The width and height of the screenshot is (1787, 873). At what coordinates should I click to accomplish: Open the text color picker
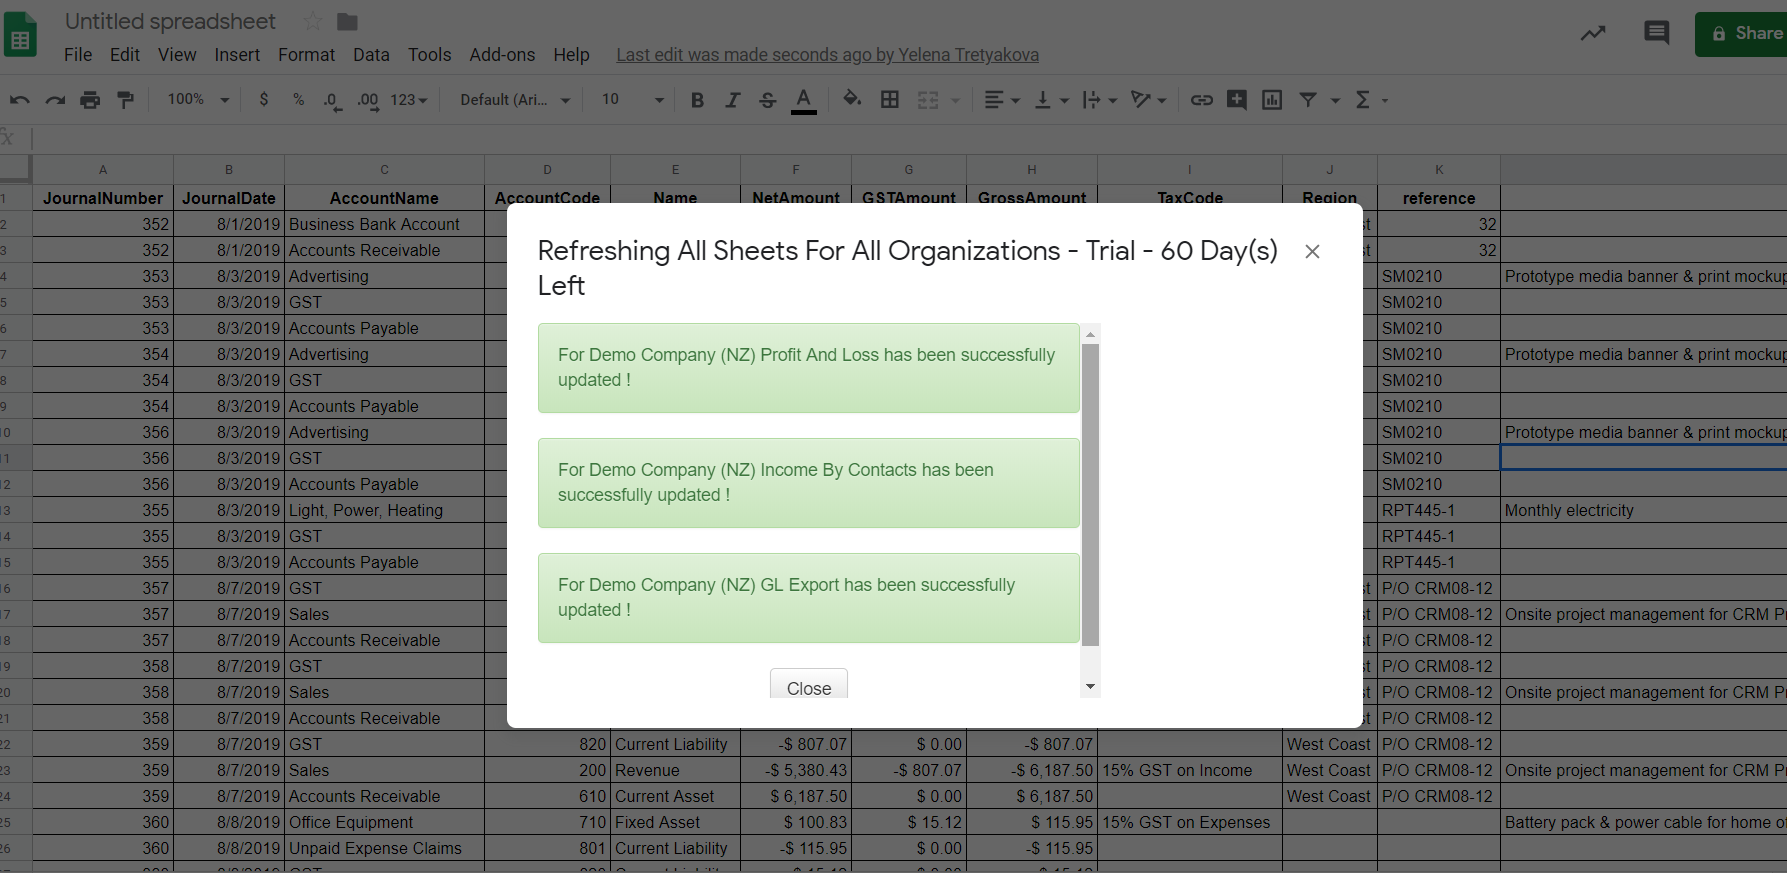(x=803, y=100)
